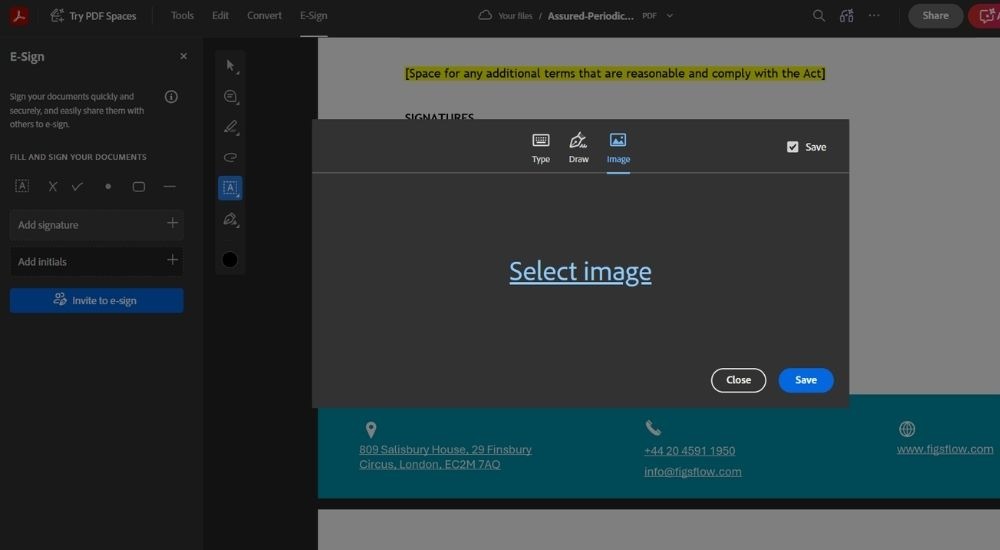Click the blue Save button
Image resolution: width=1000 pixels, height=550 pixels.
tap(806, 380)
